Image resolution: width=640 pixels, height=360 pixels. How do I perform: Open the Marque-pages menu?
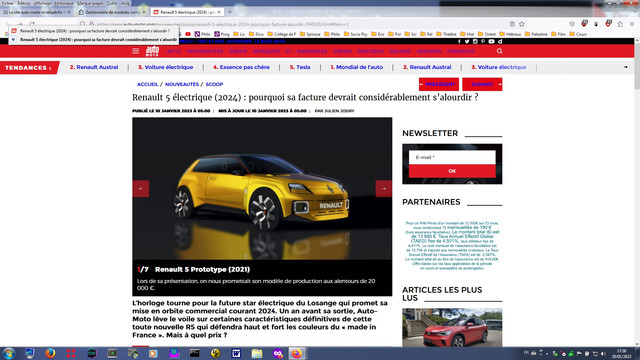pyautogui.click(x=90, y=3)
